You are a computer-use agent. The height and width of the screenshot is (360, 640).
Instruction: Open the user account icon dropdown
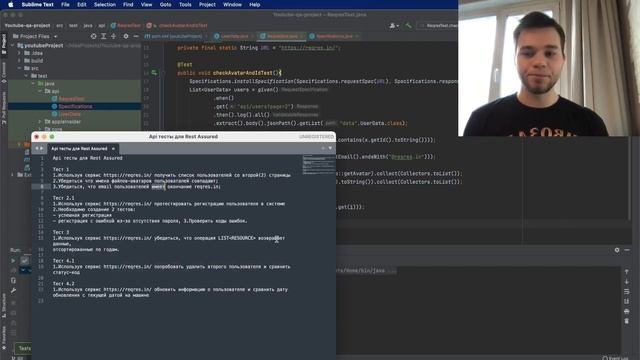[393, 25]
